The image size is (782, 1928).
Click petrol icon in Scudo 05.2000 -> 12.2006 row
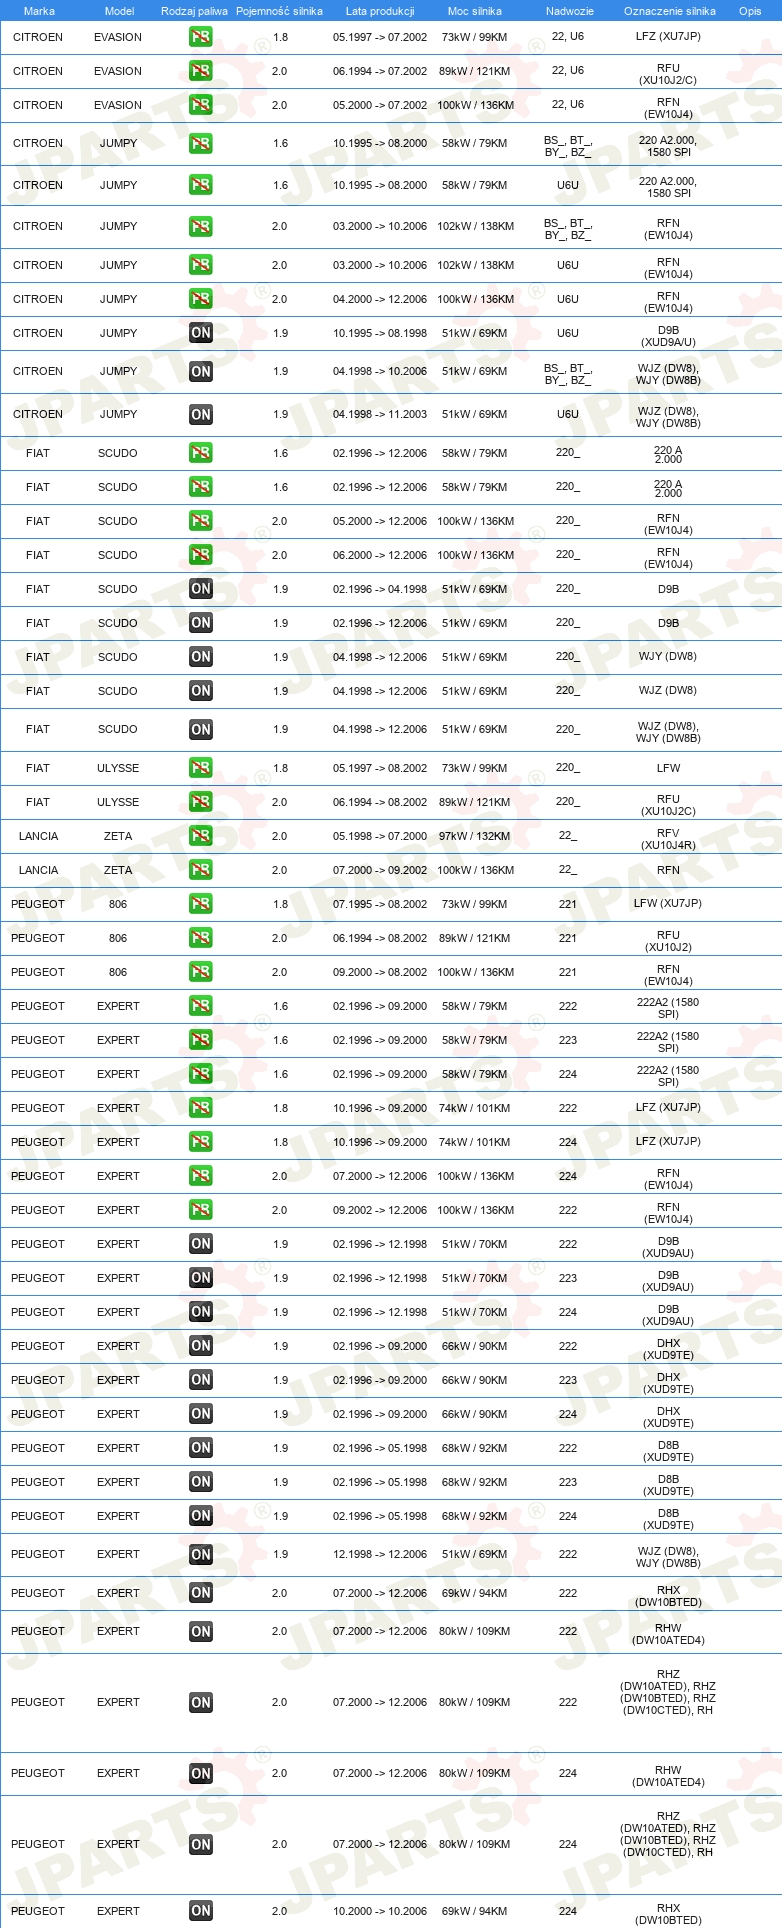[x=201, y=521]
